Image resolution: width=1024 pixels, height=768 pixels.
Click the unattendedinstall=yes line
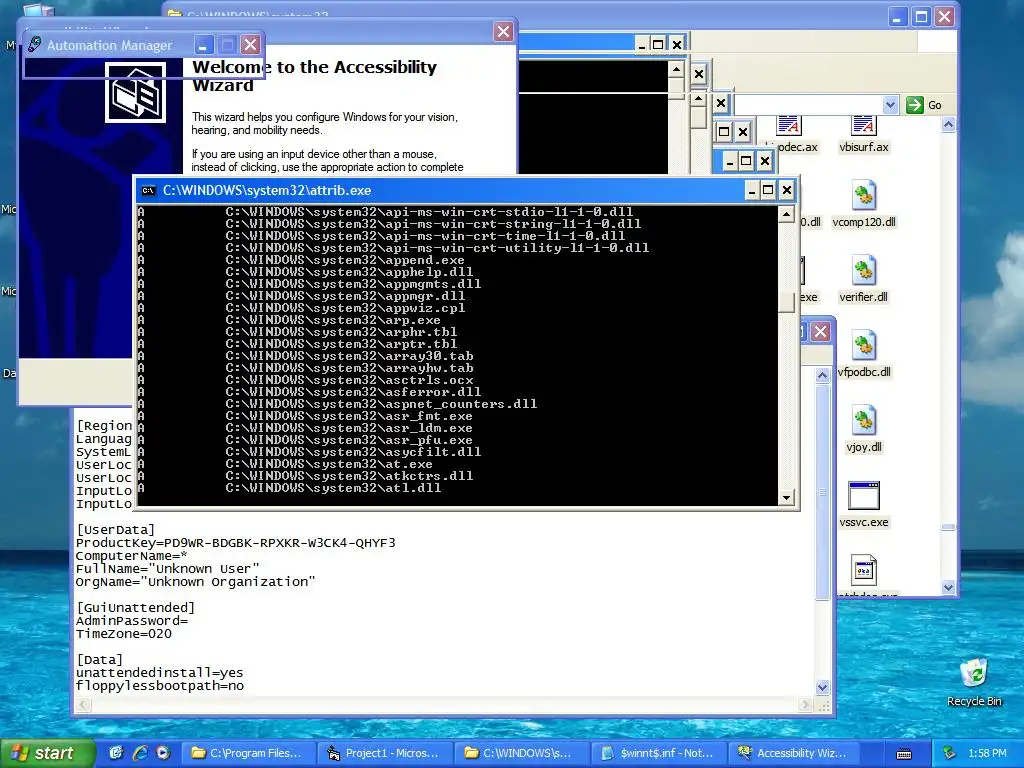159,673
